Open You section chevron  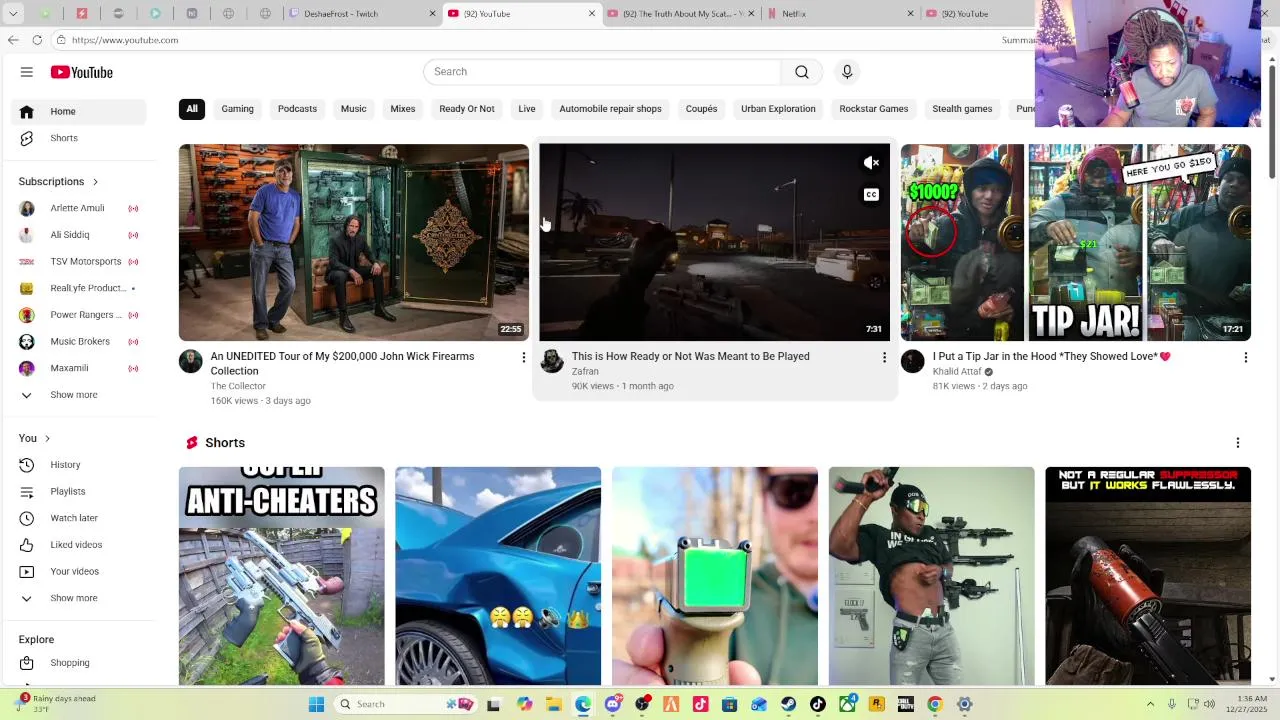(46, 439)
